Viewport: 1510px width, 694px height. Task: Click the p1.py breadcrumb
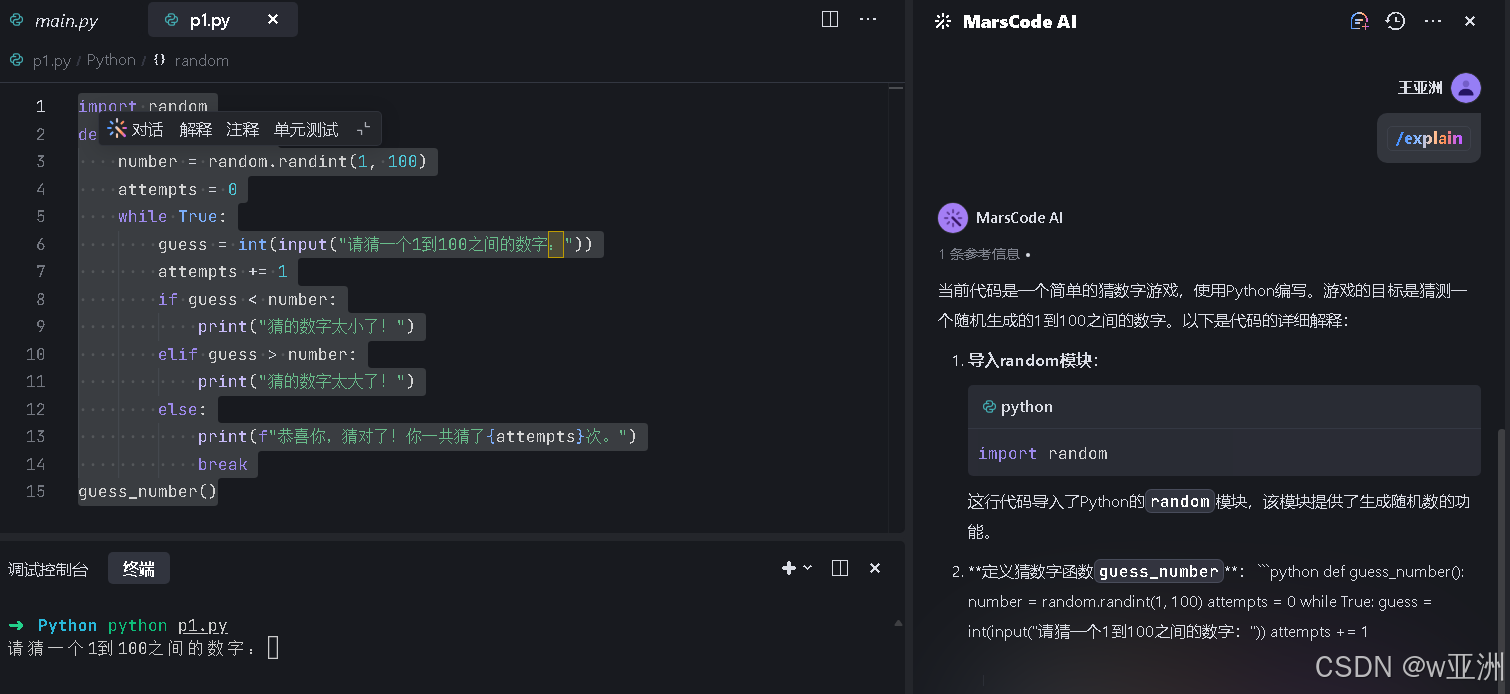pos(51,60)
